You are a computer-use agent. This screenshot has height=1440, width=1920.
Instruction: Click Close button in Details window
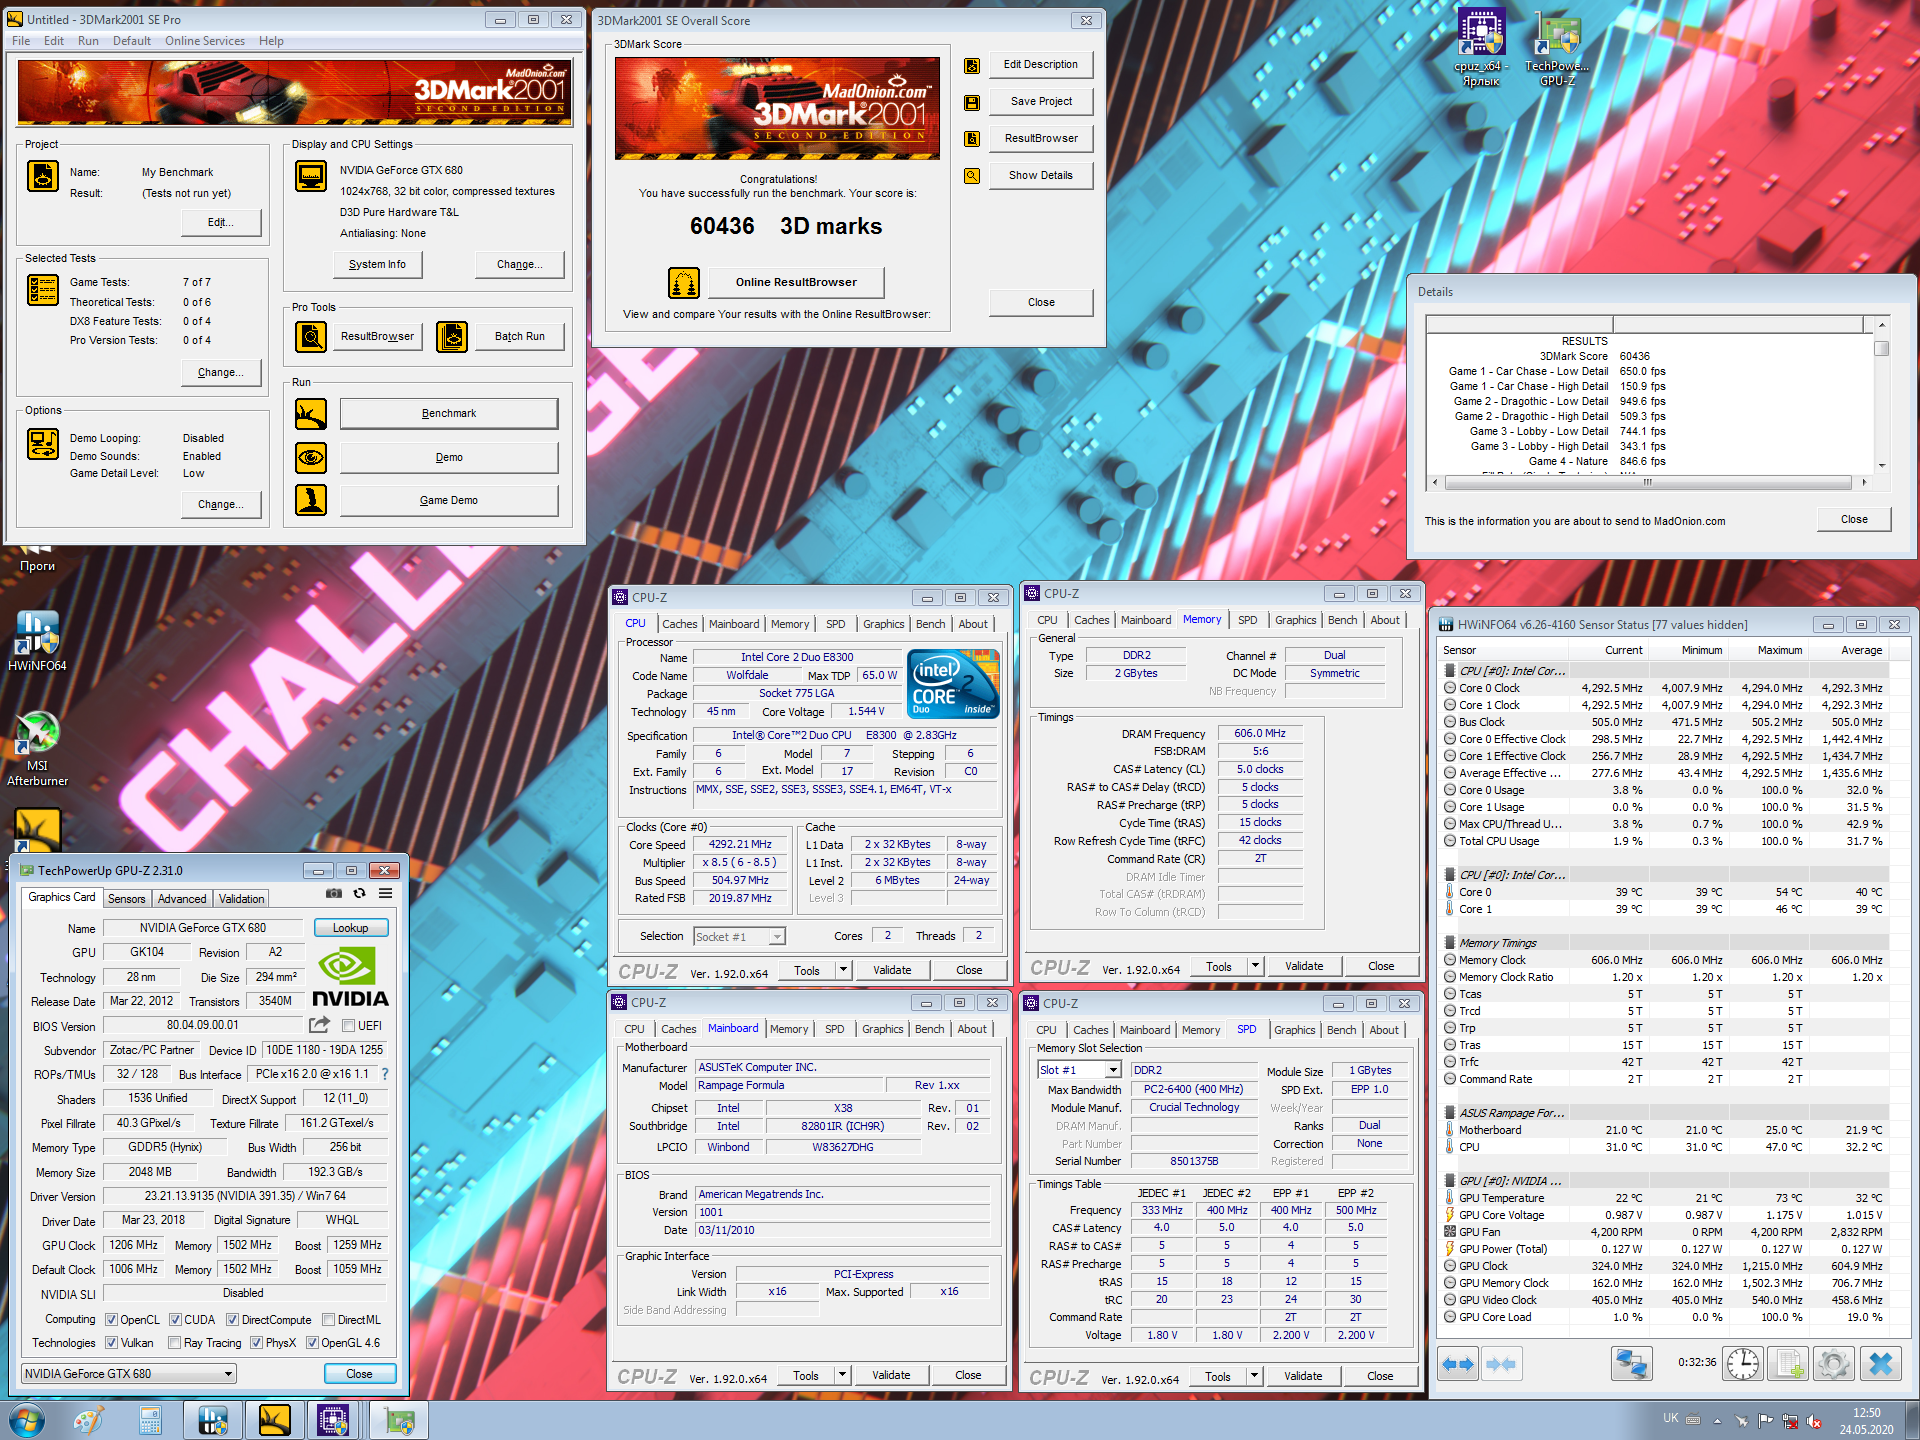(1854, 520)
